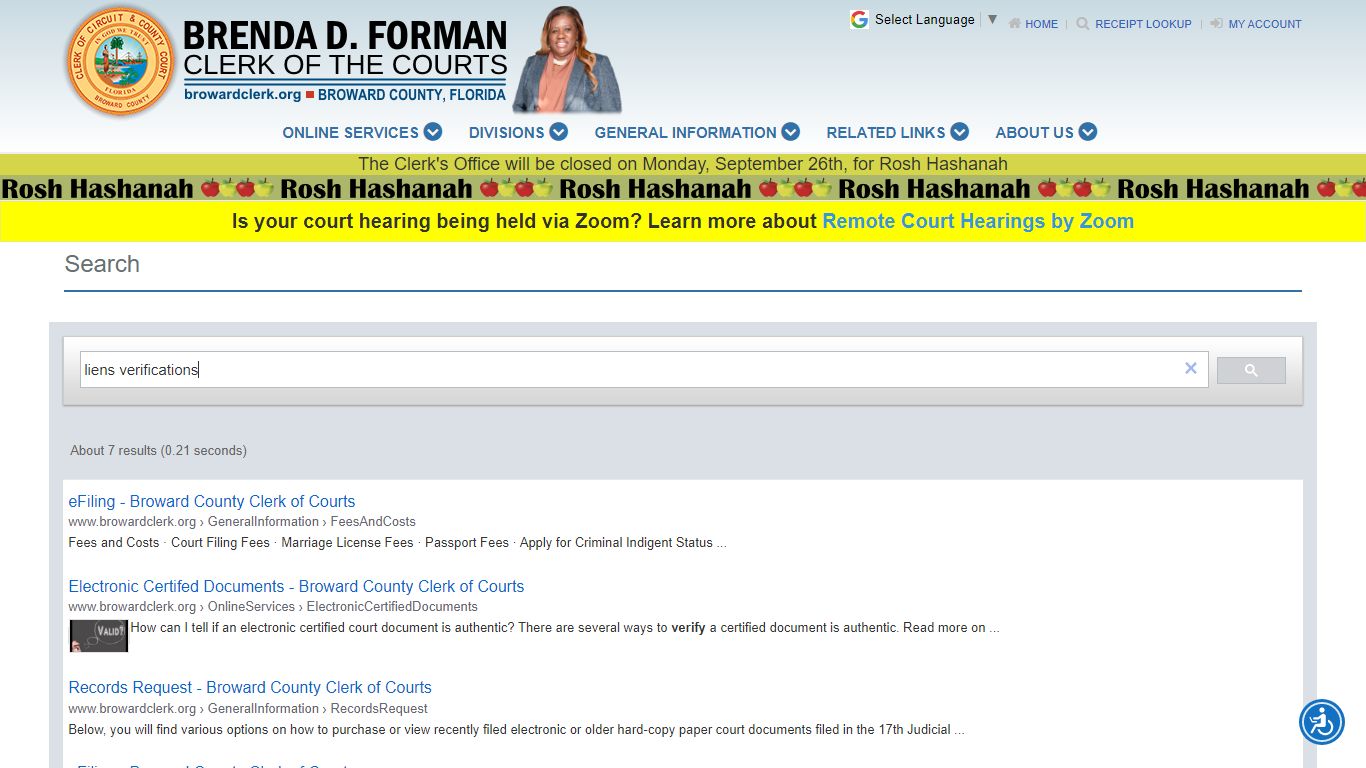The image size is (1366, 768).
Task: Click the 'About 7 results' count text
Action: [x=158, y=450]
